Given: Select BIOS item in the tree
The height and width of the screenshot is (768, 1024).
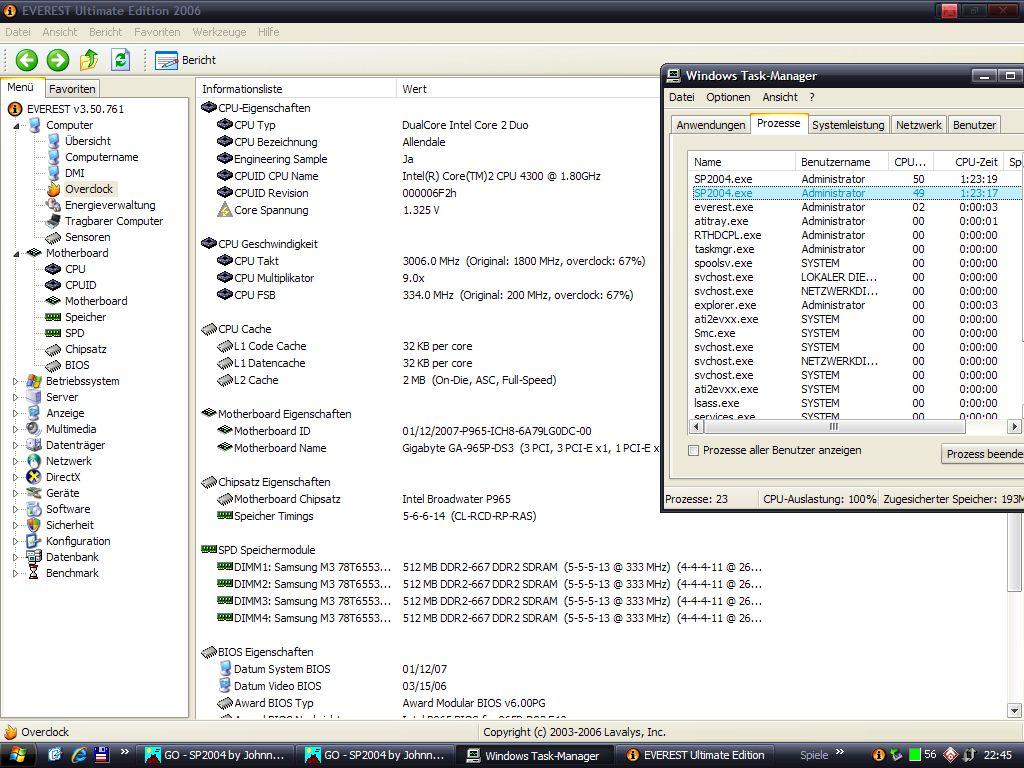Looking at the screenshot, I should [x=77, y=365].
